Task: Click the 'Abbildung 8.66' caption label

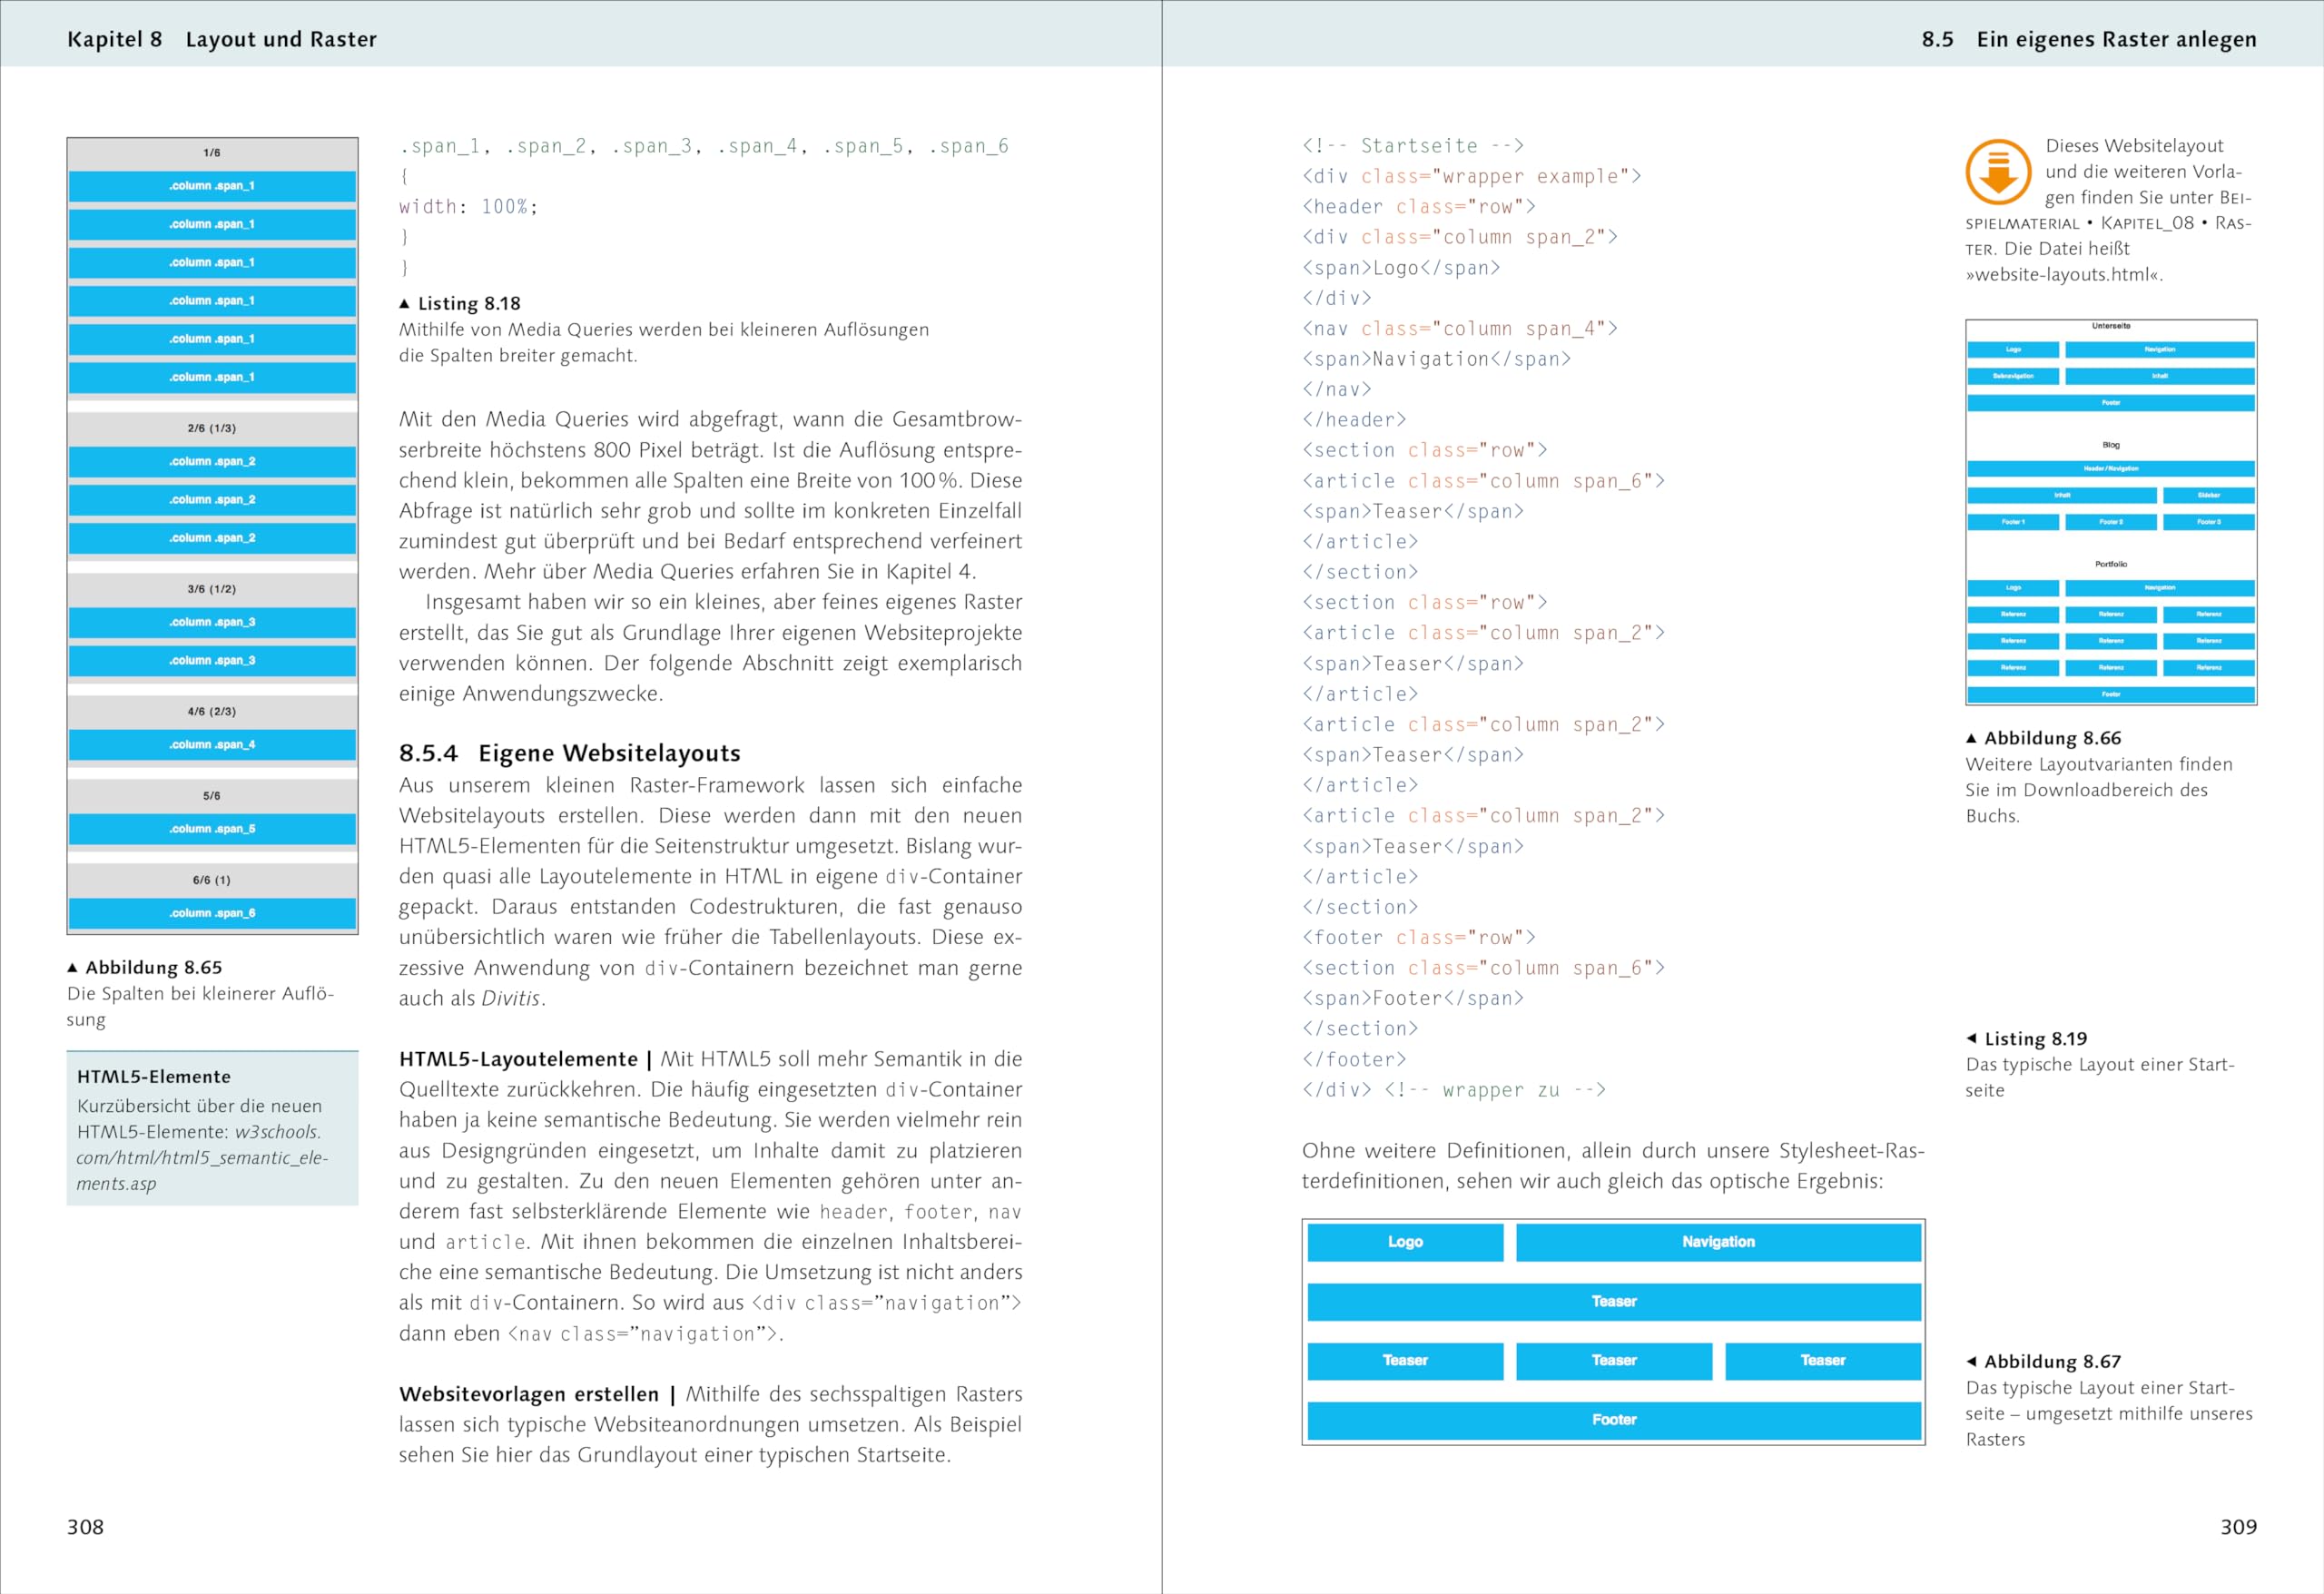Action: [x=2052, y=738]
